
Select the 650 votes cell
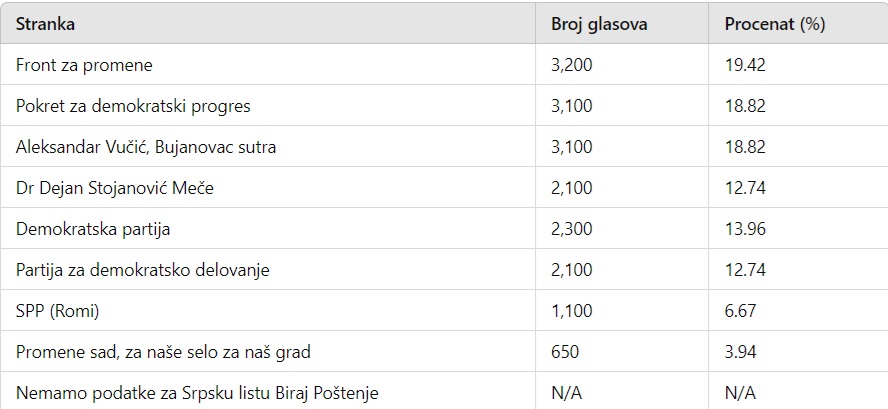pos(565,352)
